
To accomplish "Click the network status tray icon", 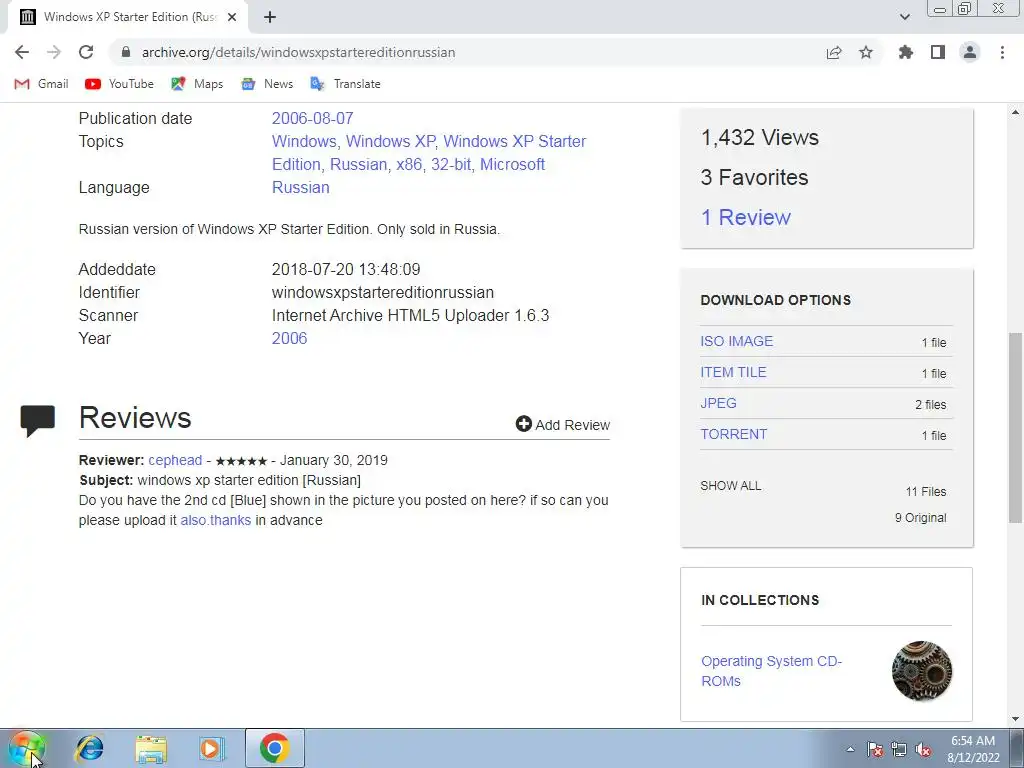I will pos(899,750).
